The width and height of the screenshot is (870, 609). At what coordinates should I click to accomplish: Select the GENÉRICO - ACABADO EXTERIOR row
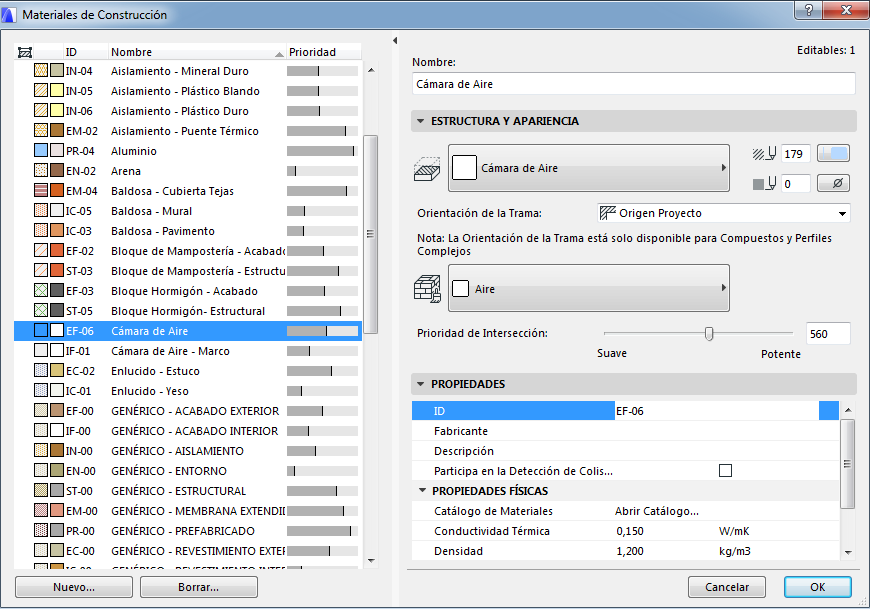(188, 411)
